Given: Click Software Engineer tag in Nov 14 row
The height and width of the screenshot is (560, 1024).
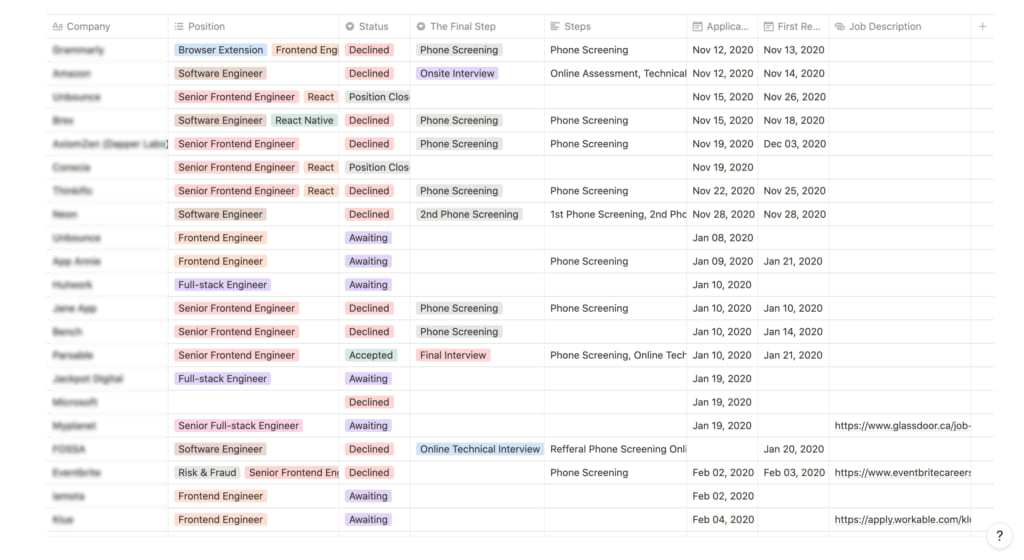Looking at the screenshot, I should (x=220, y=74).
